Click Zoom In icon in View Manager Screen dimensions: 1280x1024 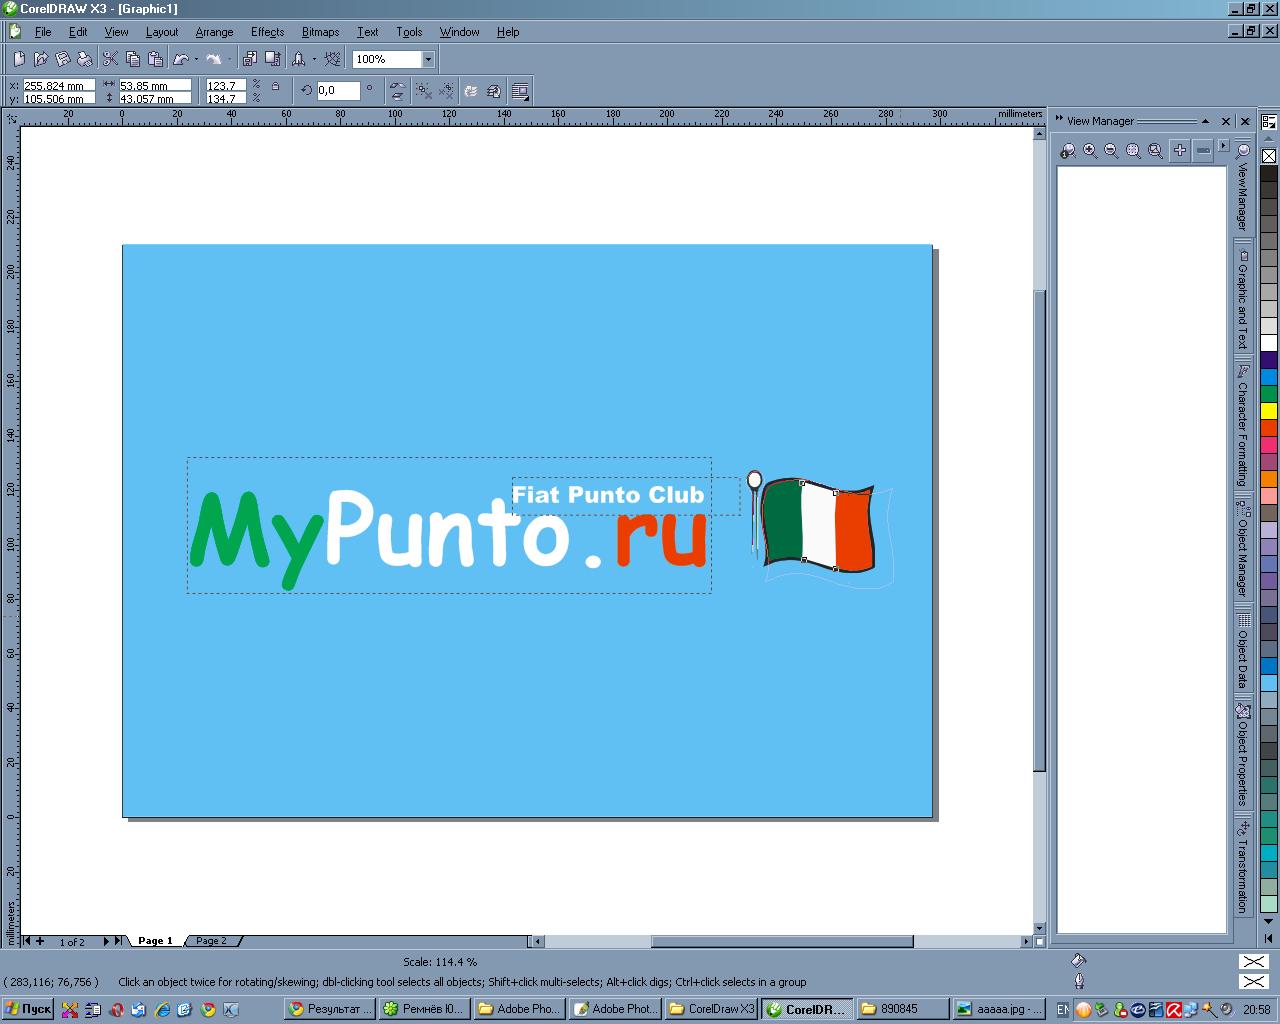point(1090,151)
